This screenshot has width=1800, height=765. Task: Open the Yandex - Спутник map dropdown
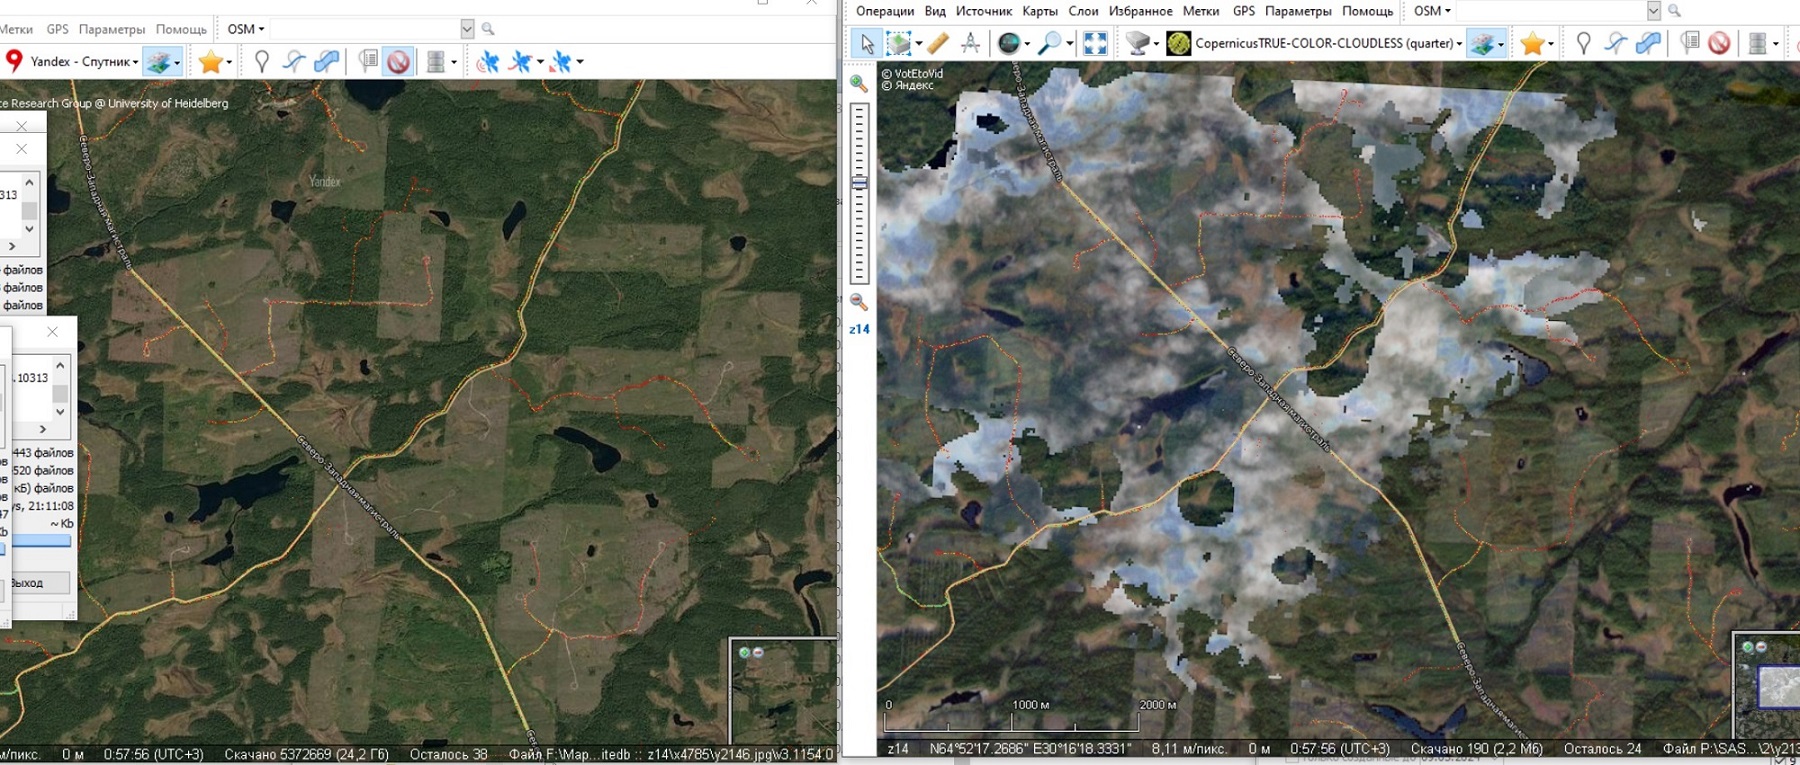(x=135, y=62)
